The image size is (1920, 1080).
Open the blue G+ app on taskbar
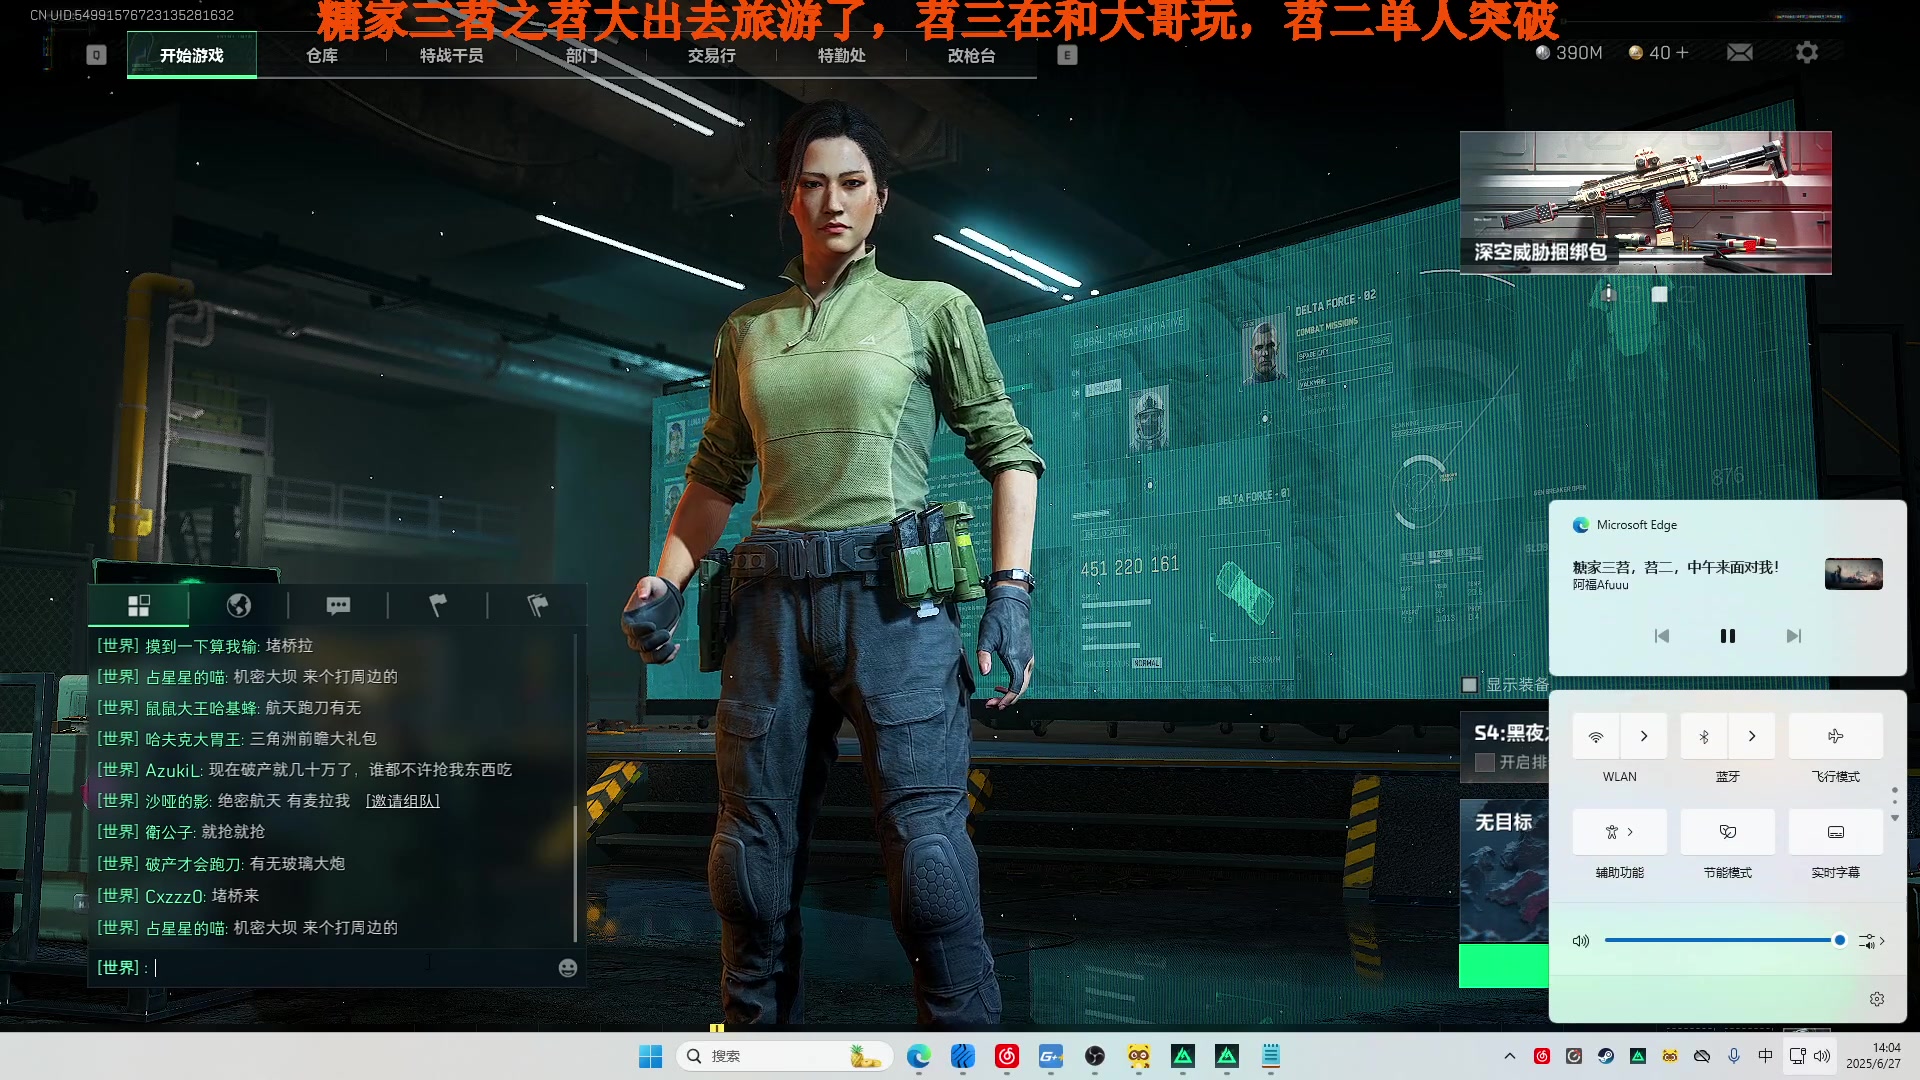click(1051, 1056)
